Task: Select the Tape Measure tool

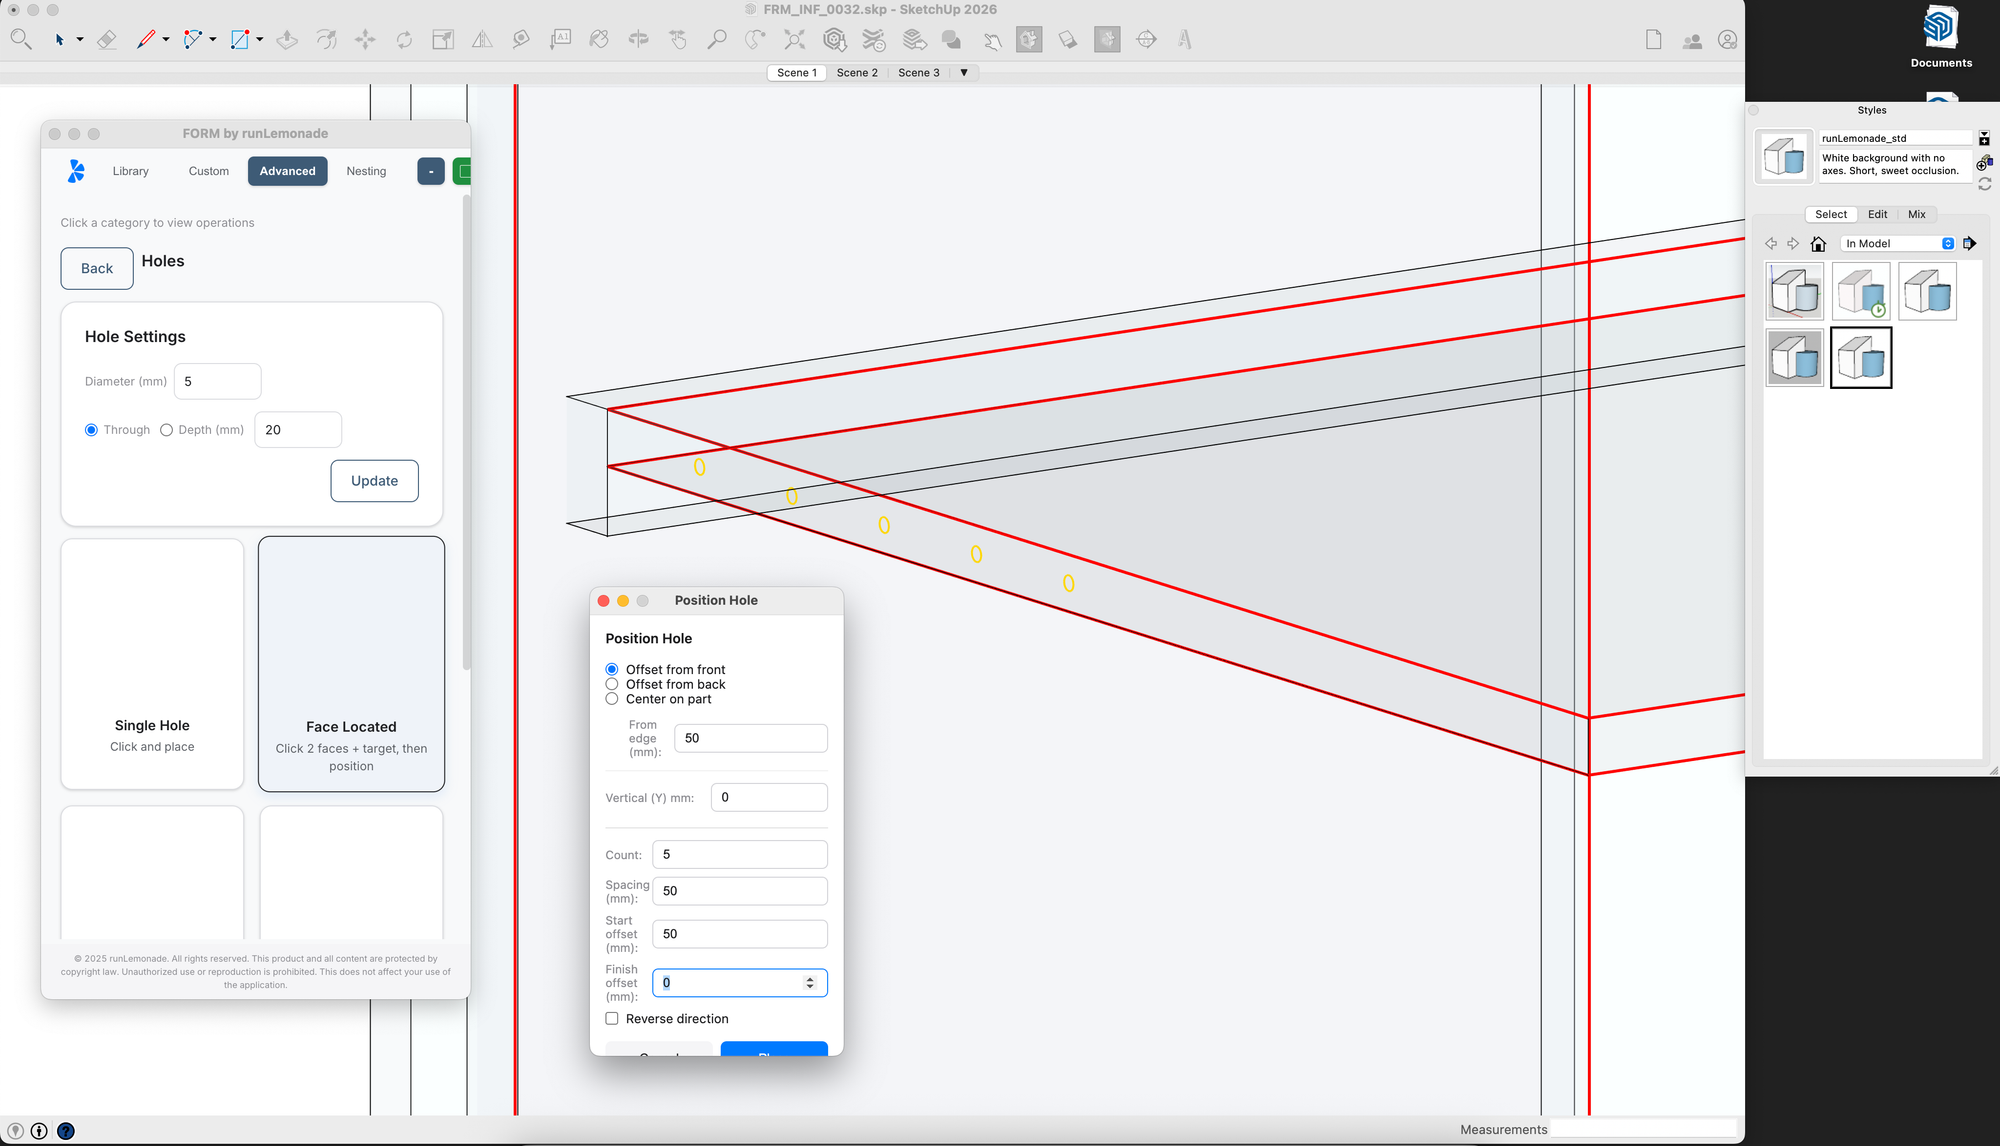Action: coord(521,40)
